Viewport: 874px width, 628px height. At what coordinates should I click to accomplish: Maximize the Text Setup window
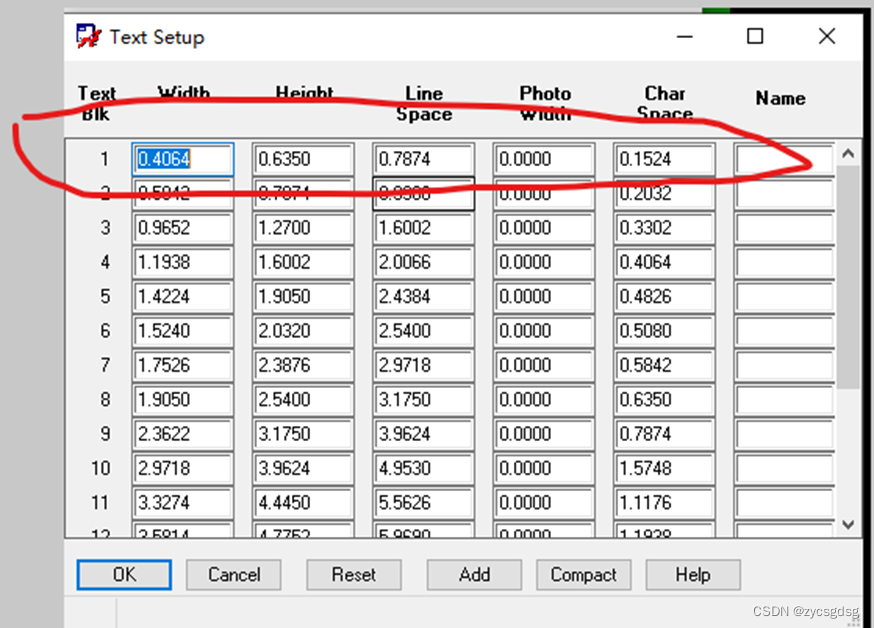755,37
